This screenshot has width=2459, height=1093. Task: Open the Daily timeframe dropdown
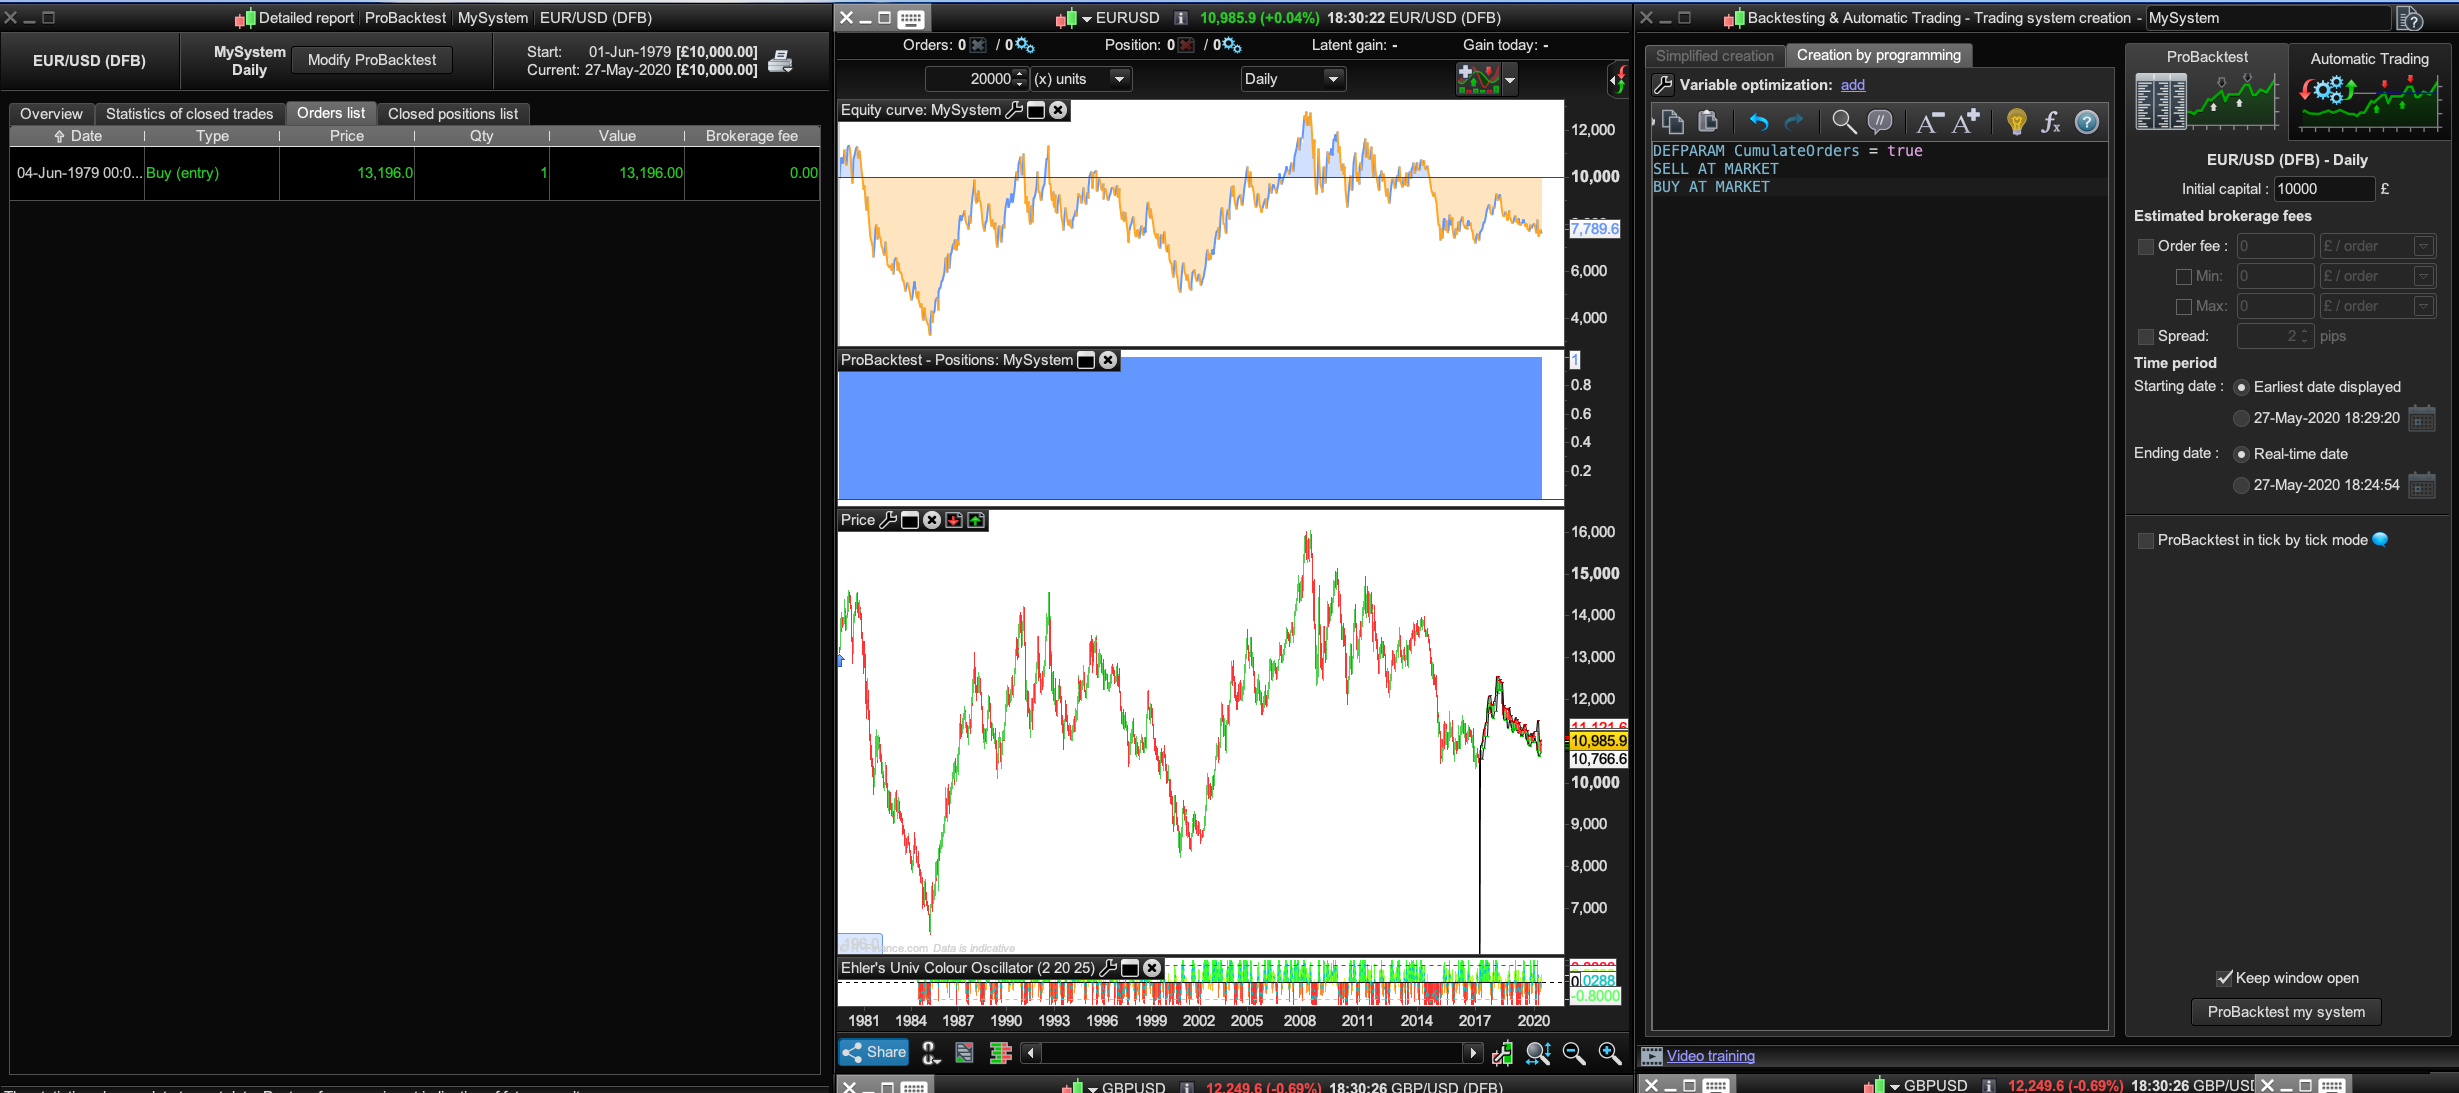click(x=1332, y=79)
